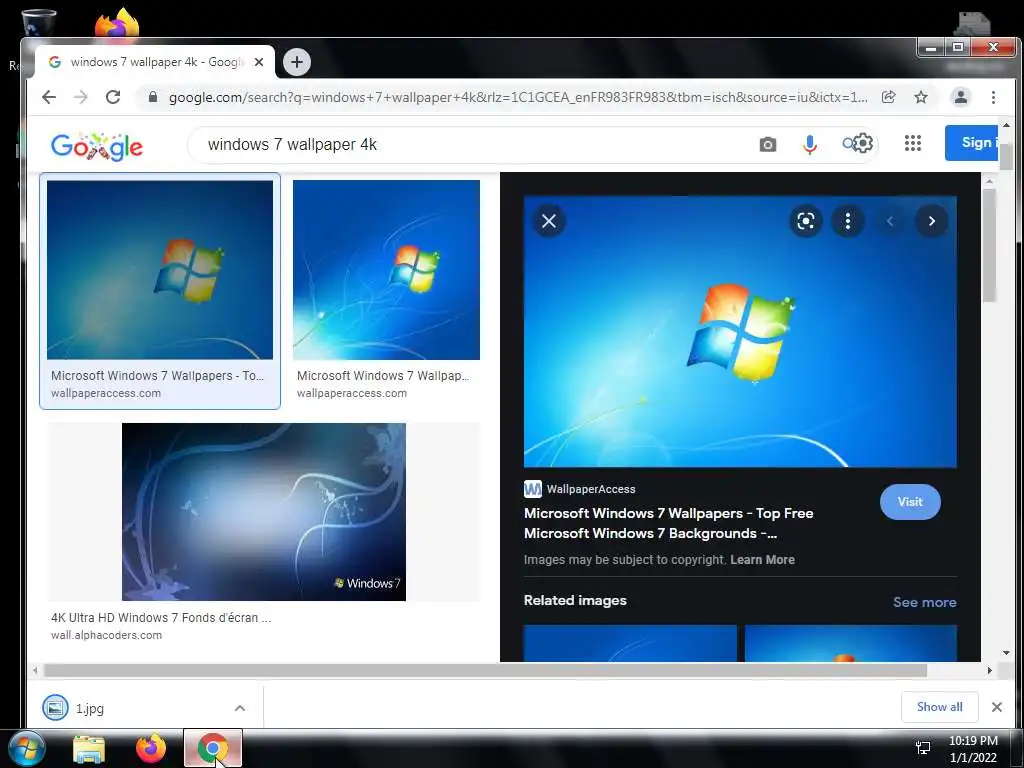Bookmark this page with the star
The image size is (1024, 768).
click(x=921, y=97)
